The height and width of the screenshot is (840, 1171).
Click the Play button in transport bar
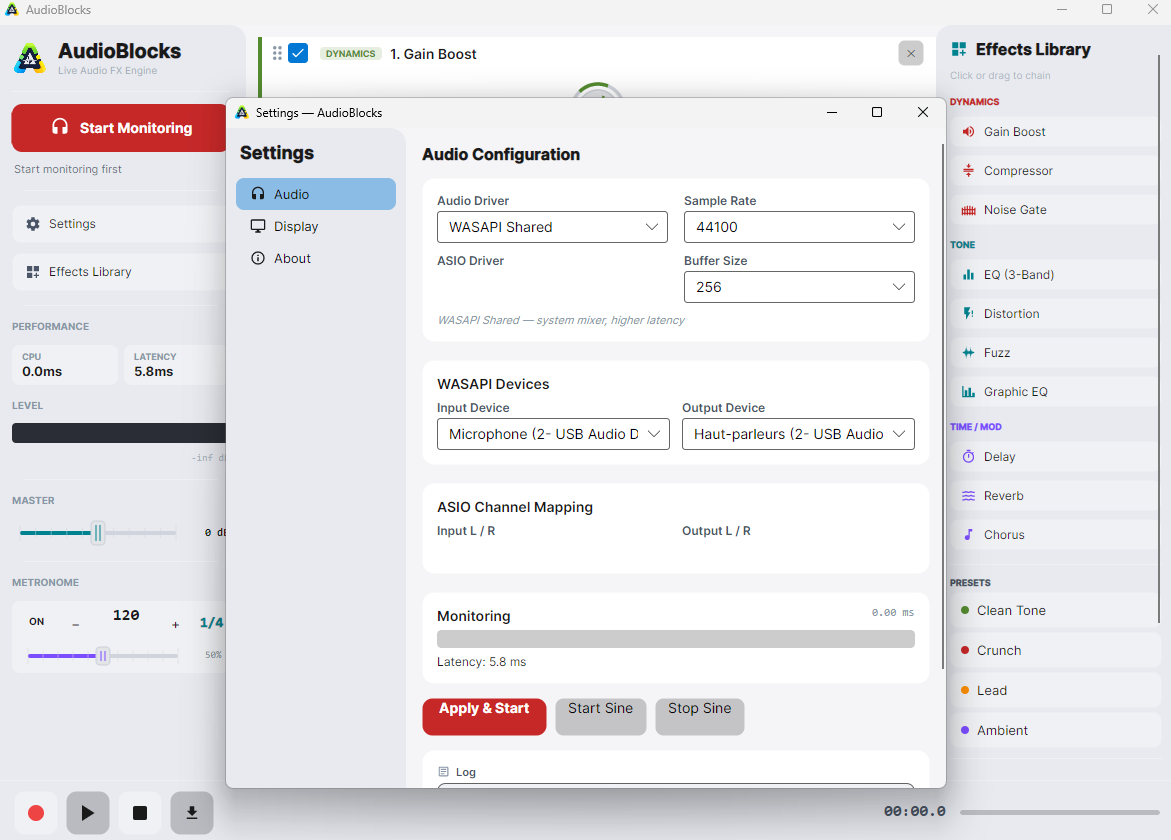pos(87,812)
